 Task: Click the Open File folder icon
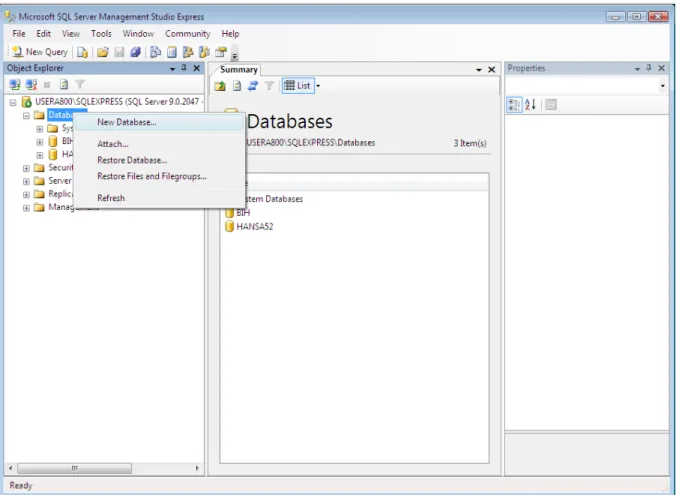(103, 52)
